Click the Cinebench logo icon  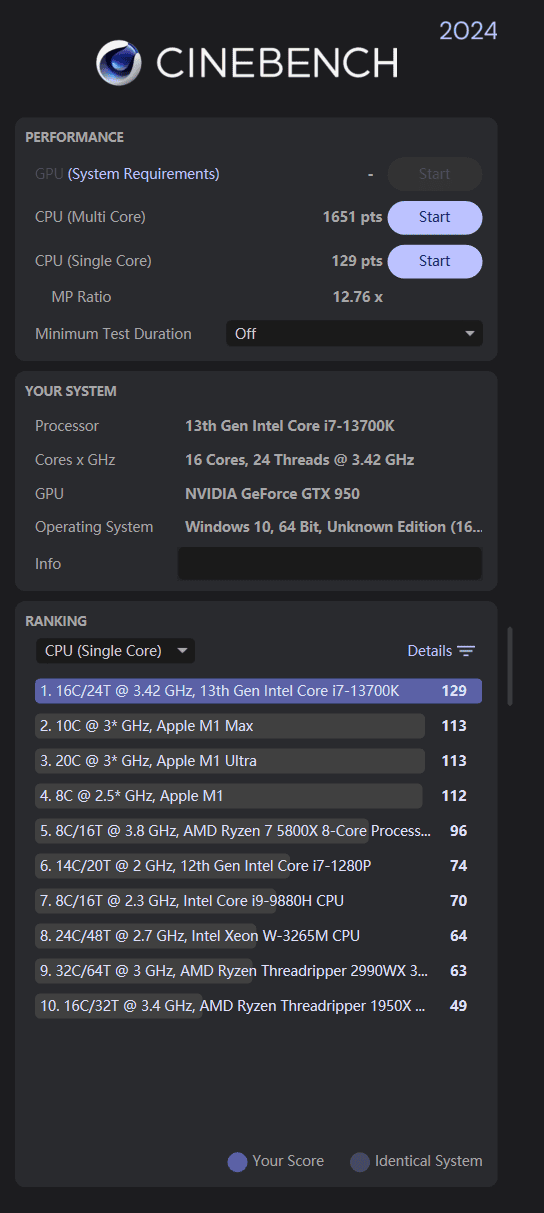click(119, 63)
